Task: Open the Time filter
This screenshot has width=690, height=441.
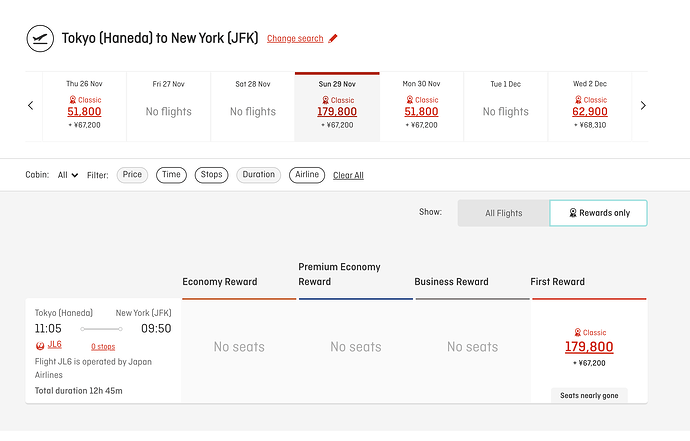Action: point(171,175)
